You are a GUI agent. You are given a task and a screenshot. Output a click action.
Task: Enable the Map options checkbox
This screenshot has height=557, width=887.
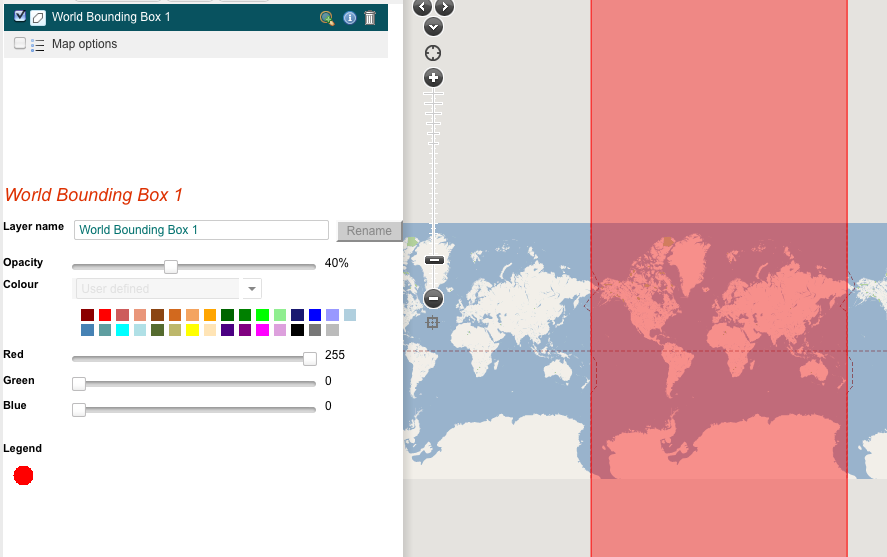point(20,44)
